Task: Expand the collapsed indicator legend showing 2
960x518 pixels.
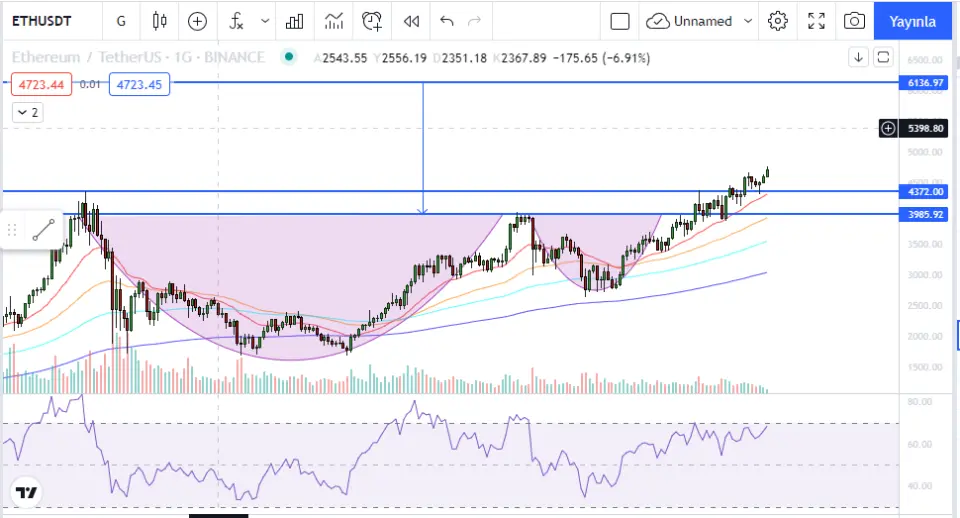Action: [x=27, y=113]
